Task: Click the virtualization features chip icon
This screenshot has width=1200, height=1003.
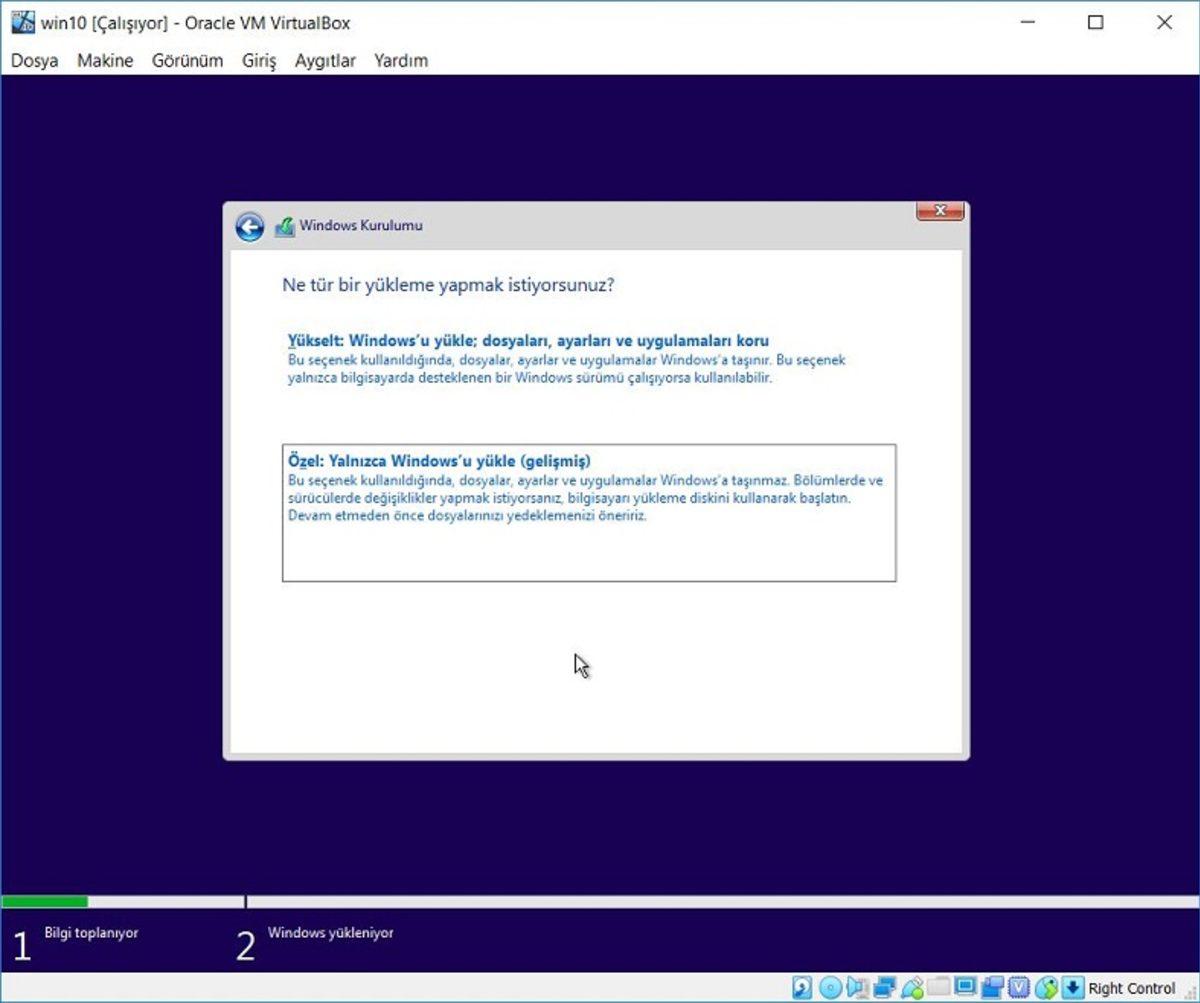Action: click(x=1018, y=989)
